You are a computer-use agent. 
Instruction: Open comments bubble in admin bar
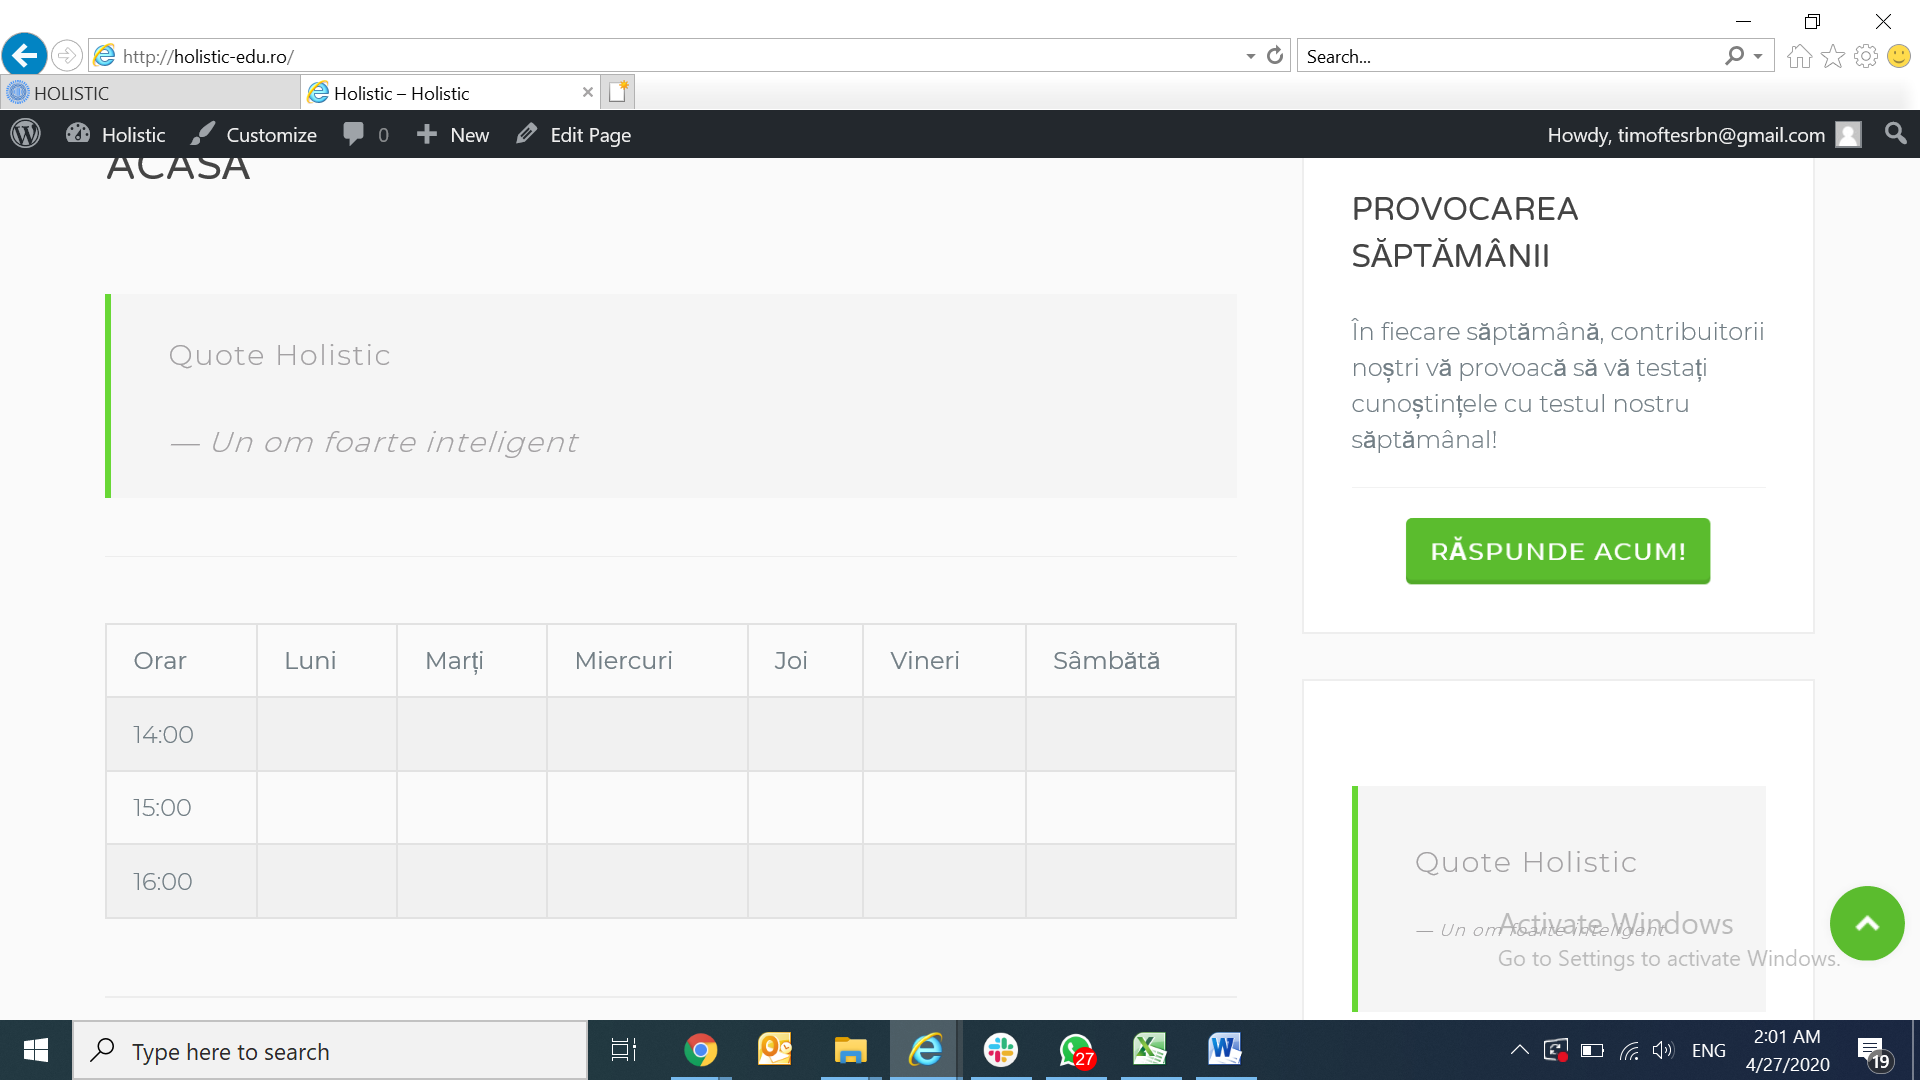(365, 134)
